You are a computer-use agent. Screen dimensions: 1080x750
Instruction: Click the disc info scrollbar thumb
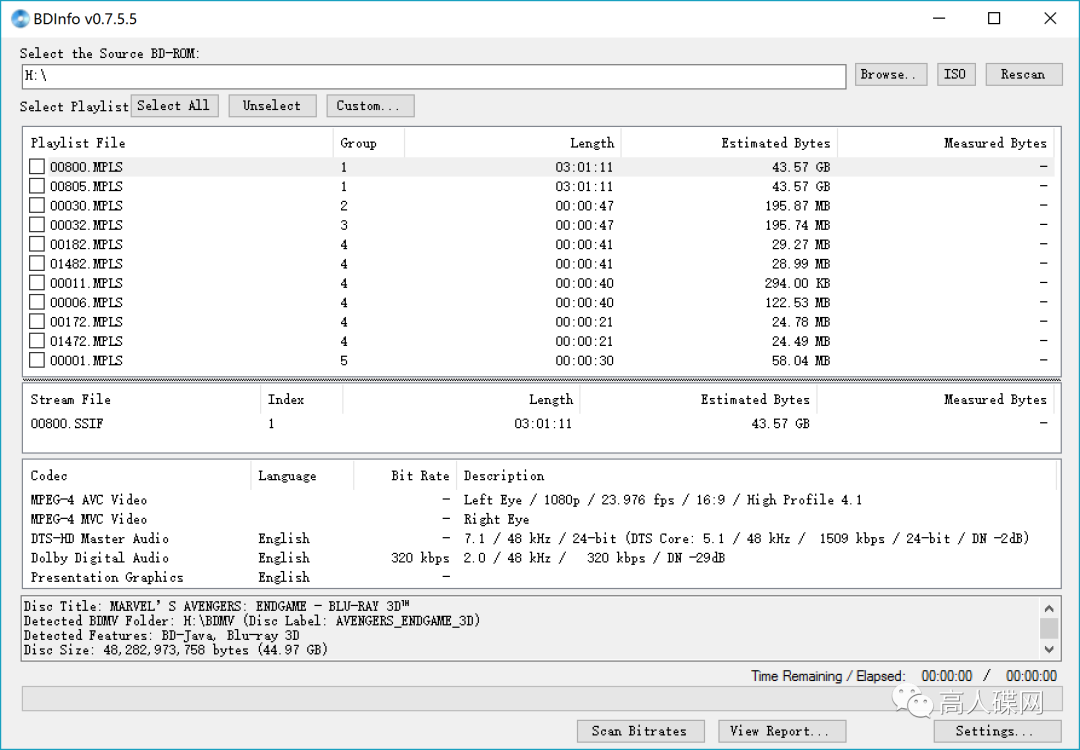coord(1049,627)
